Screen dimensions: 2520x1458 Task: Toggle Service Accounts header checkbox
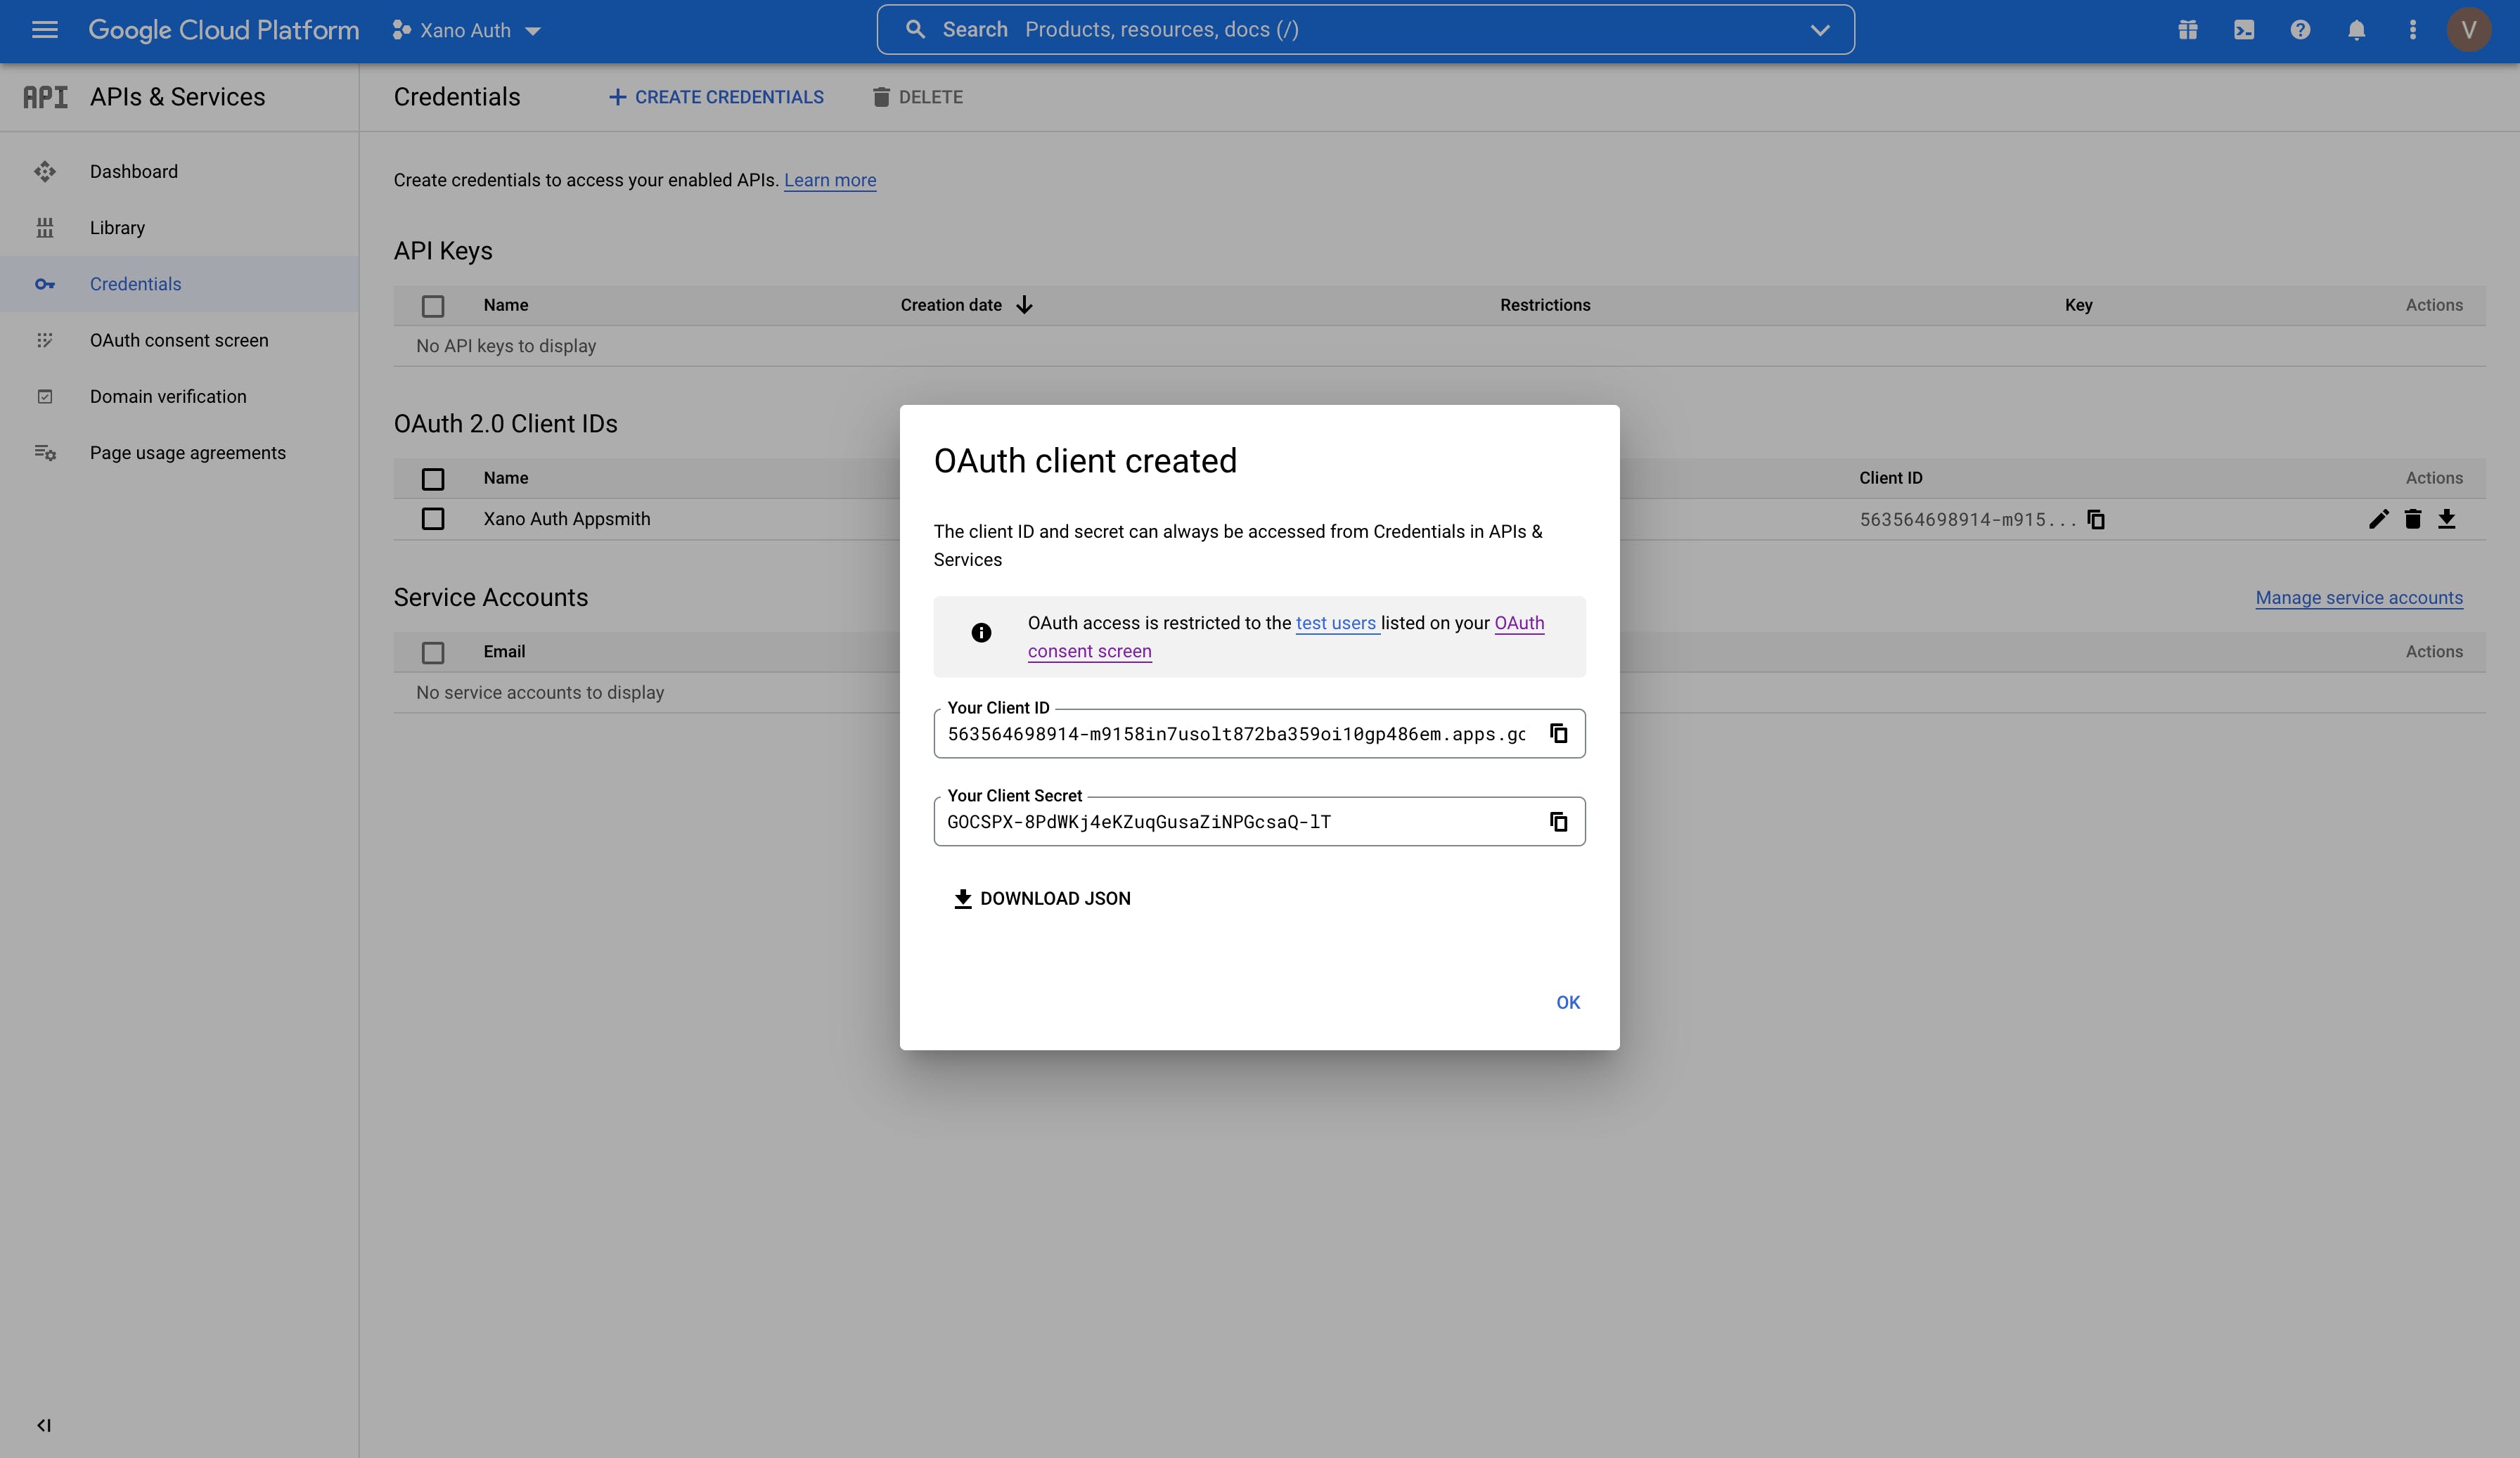[x=432, y=652]
